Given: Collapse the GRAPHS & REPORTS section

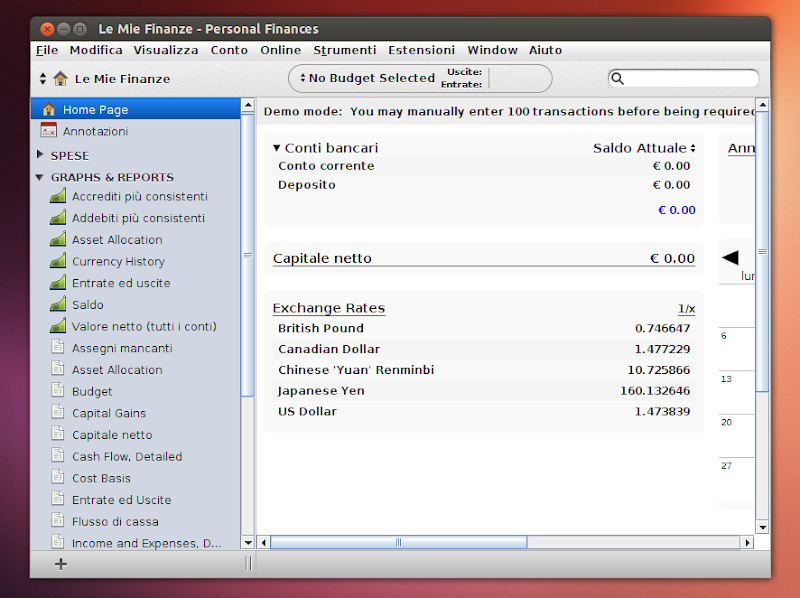Looking at the screenshot, I should point(39,177).
